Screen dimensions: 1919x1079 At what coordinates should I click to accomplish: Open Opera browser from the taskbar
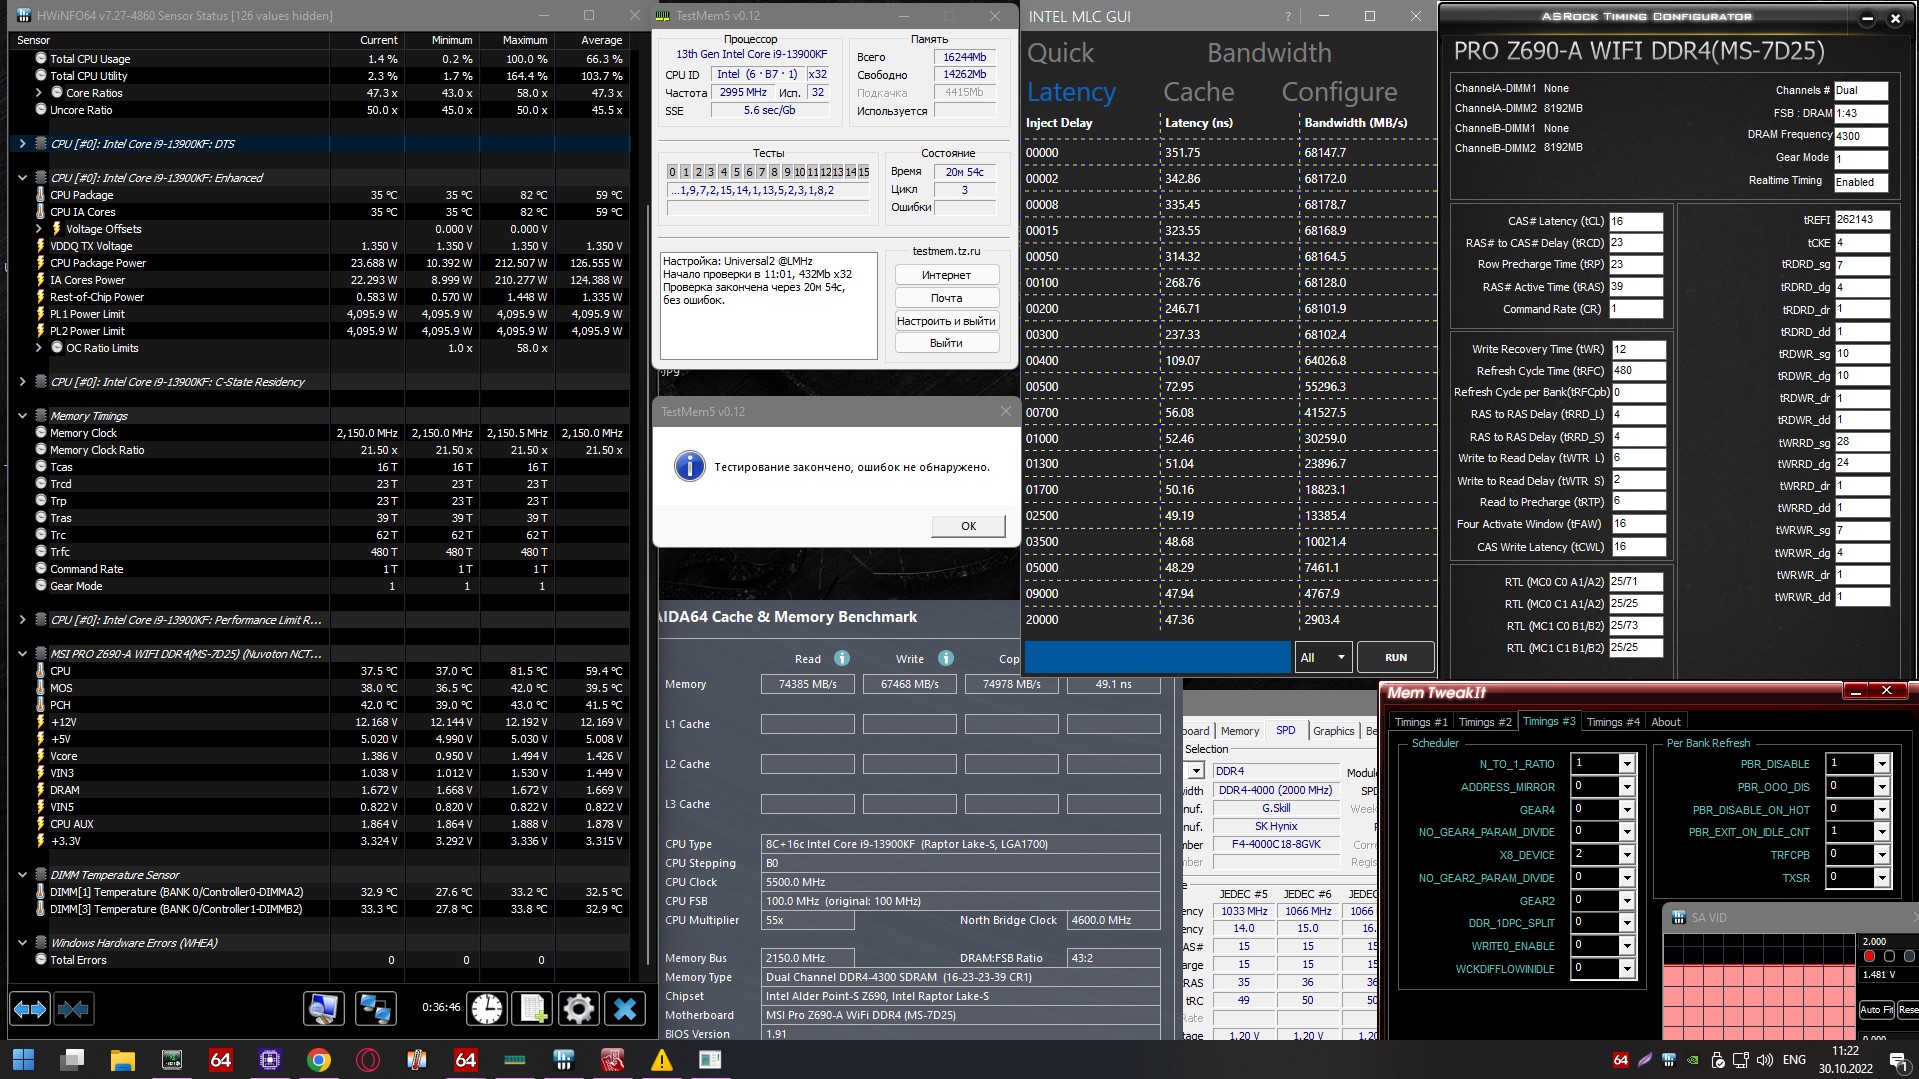pos(368,1060)
